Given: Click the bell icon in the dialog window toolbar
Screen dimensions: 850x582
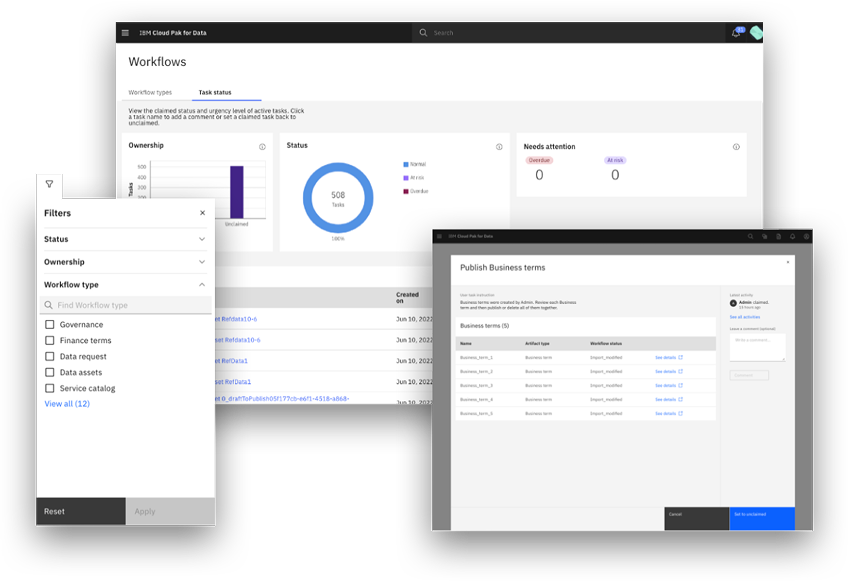Looking at the screenshot, I should point(790,236).
